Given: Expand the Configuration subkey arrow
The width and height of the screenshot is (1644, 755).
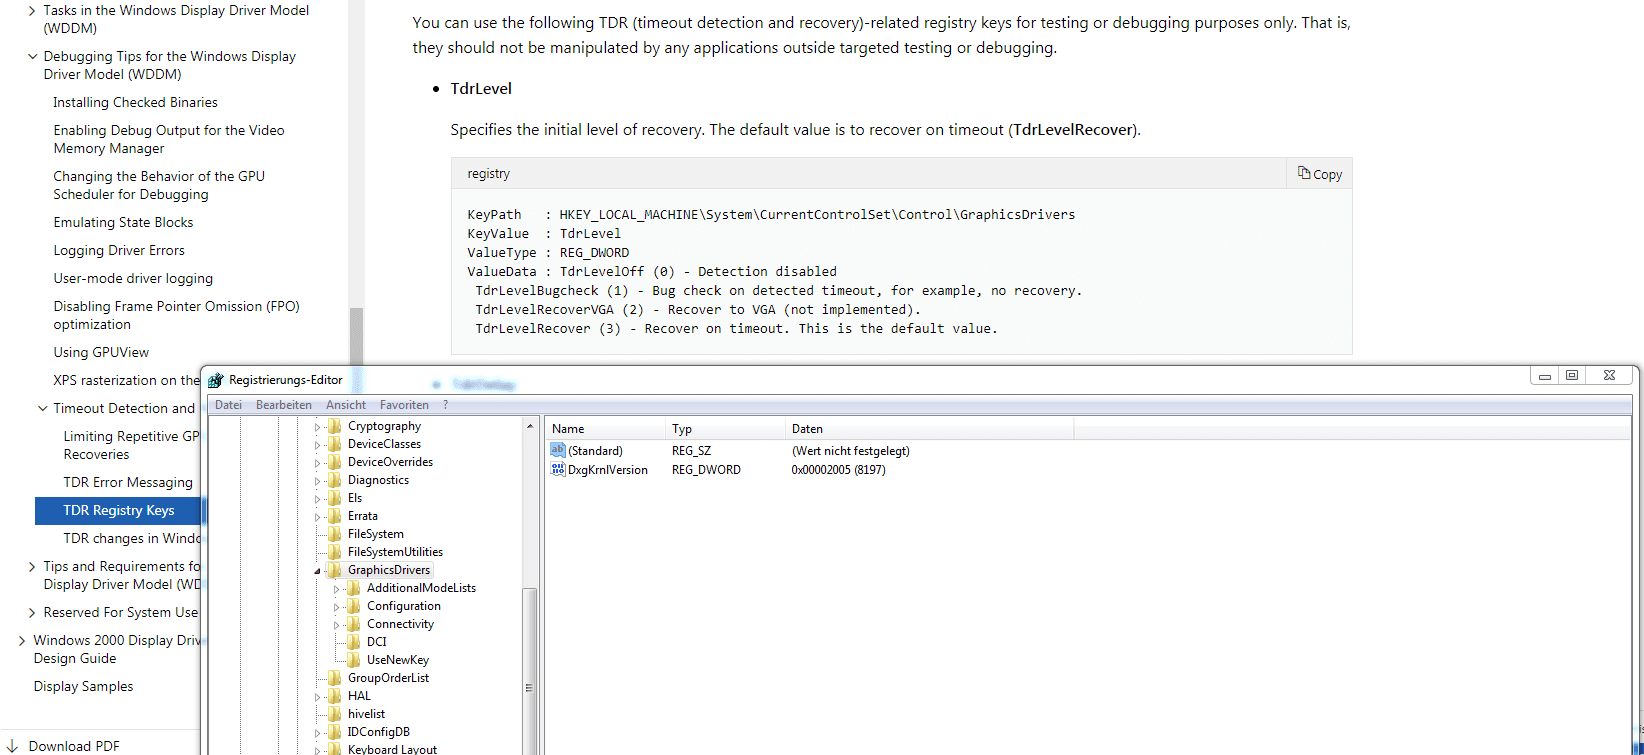Looking at the screenshot, I should (337, 607).
